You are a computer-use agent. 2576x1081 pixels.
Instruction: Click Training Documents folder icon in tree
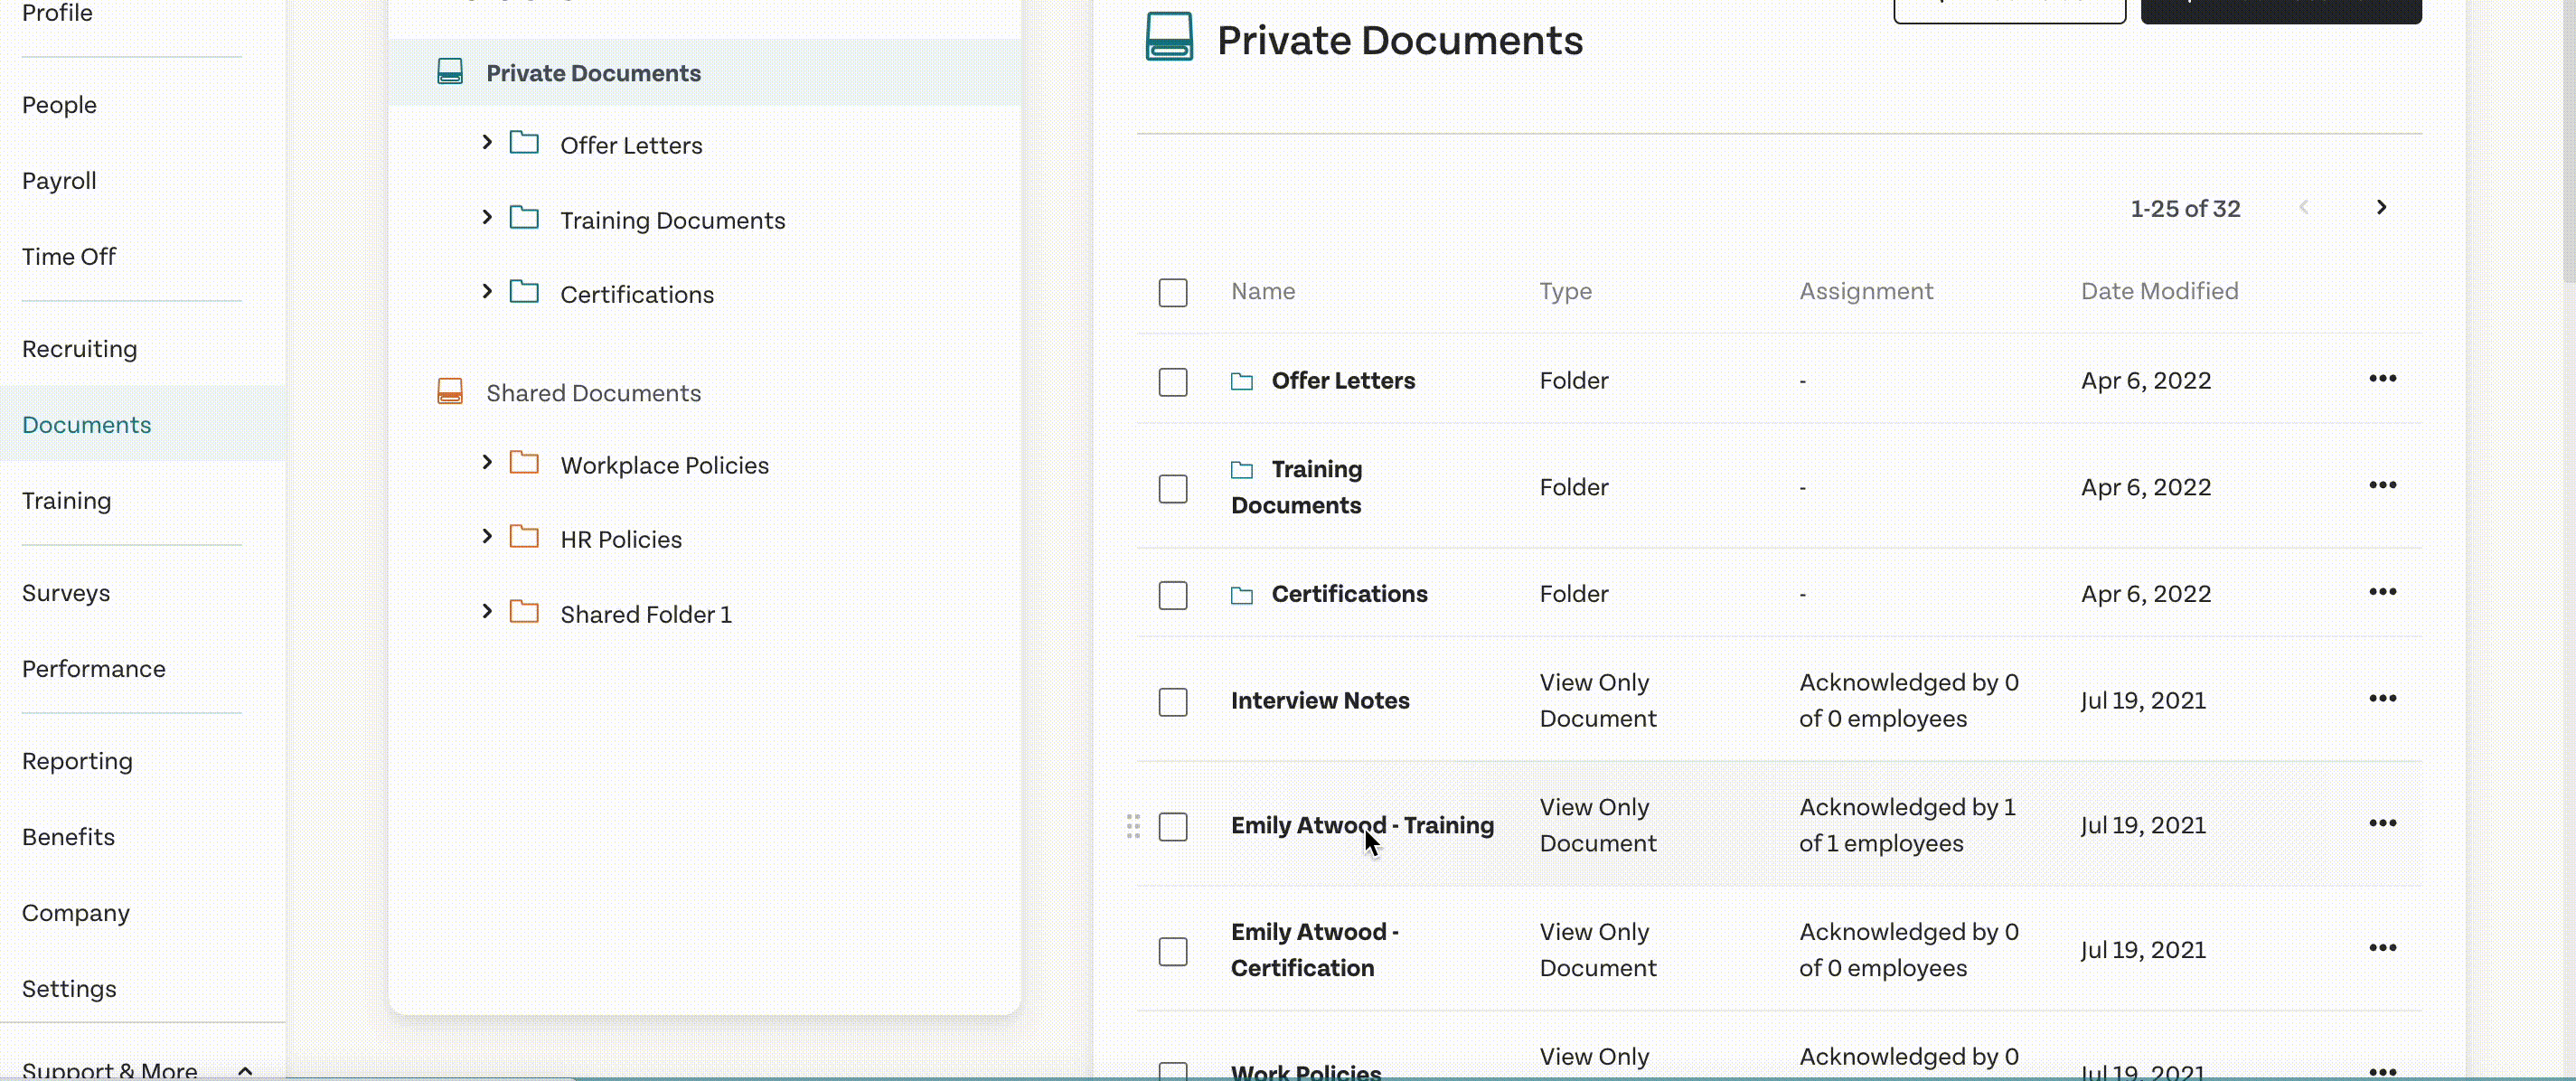tap(524, 218)
